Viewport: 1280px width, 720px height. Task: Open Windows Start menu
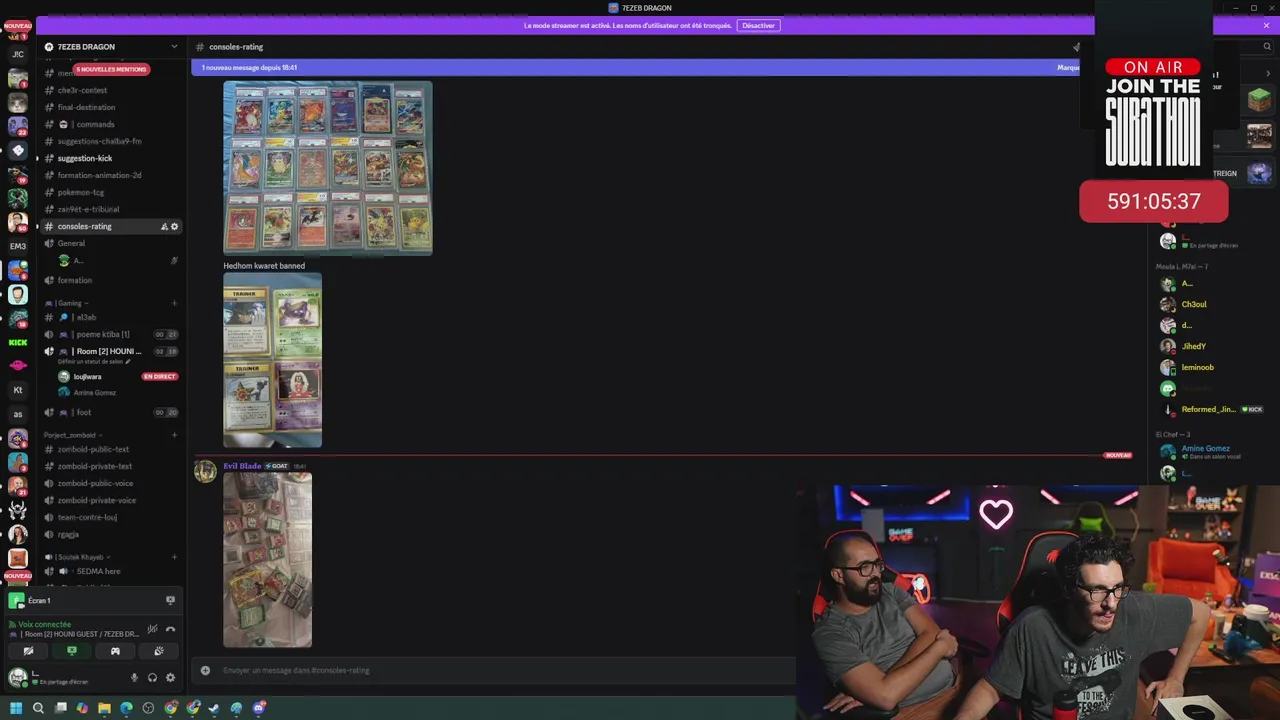point(16,708)
